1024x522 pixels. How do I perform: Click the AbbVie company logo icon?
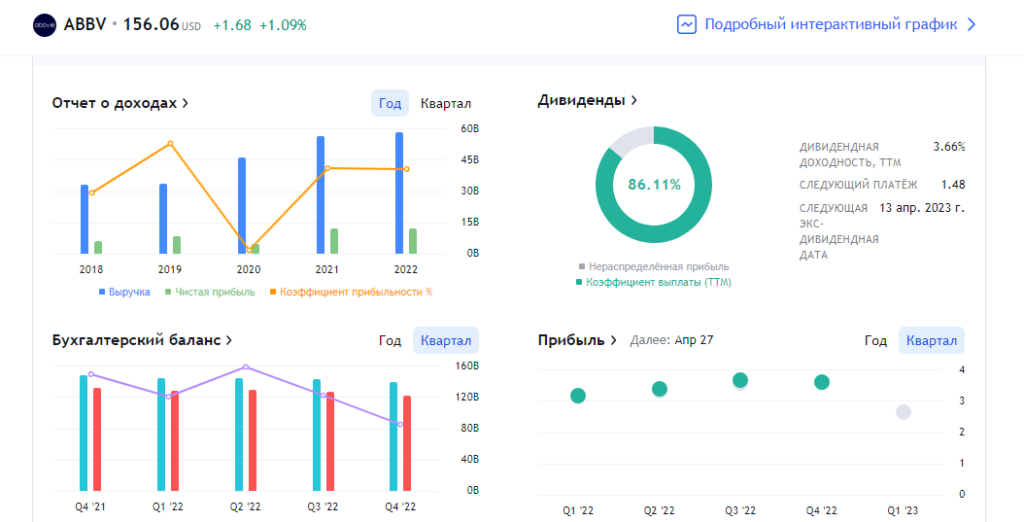click(x=45, y=25)
